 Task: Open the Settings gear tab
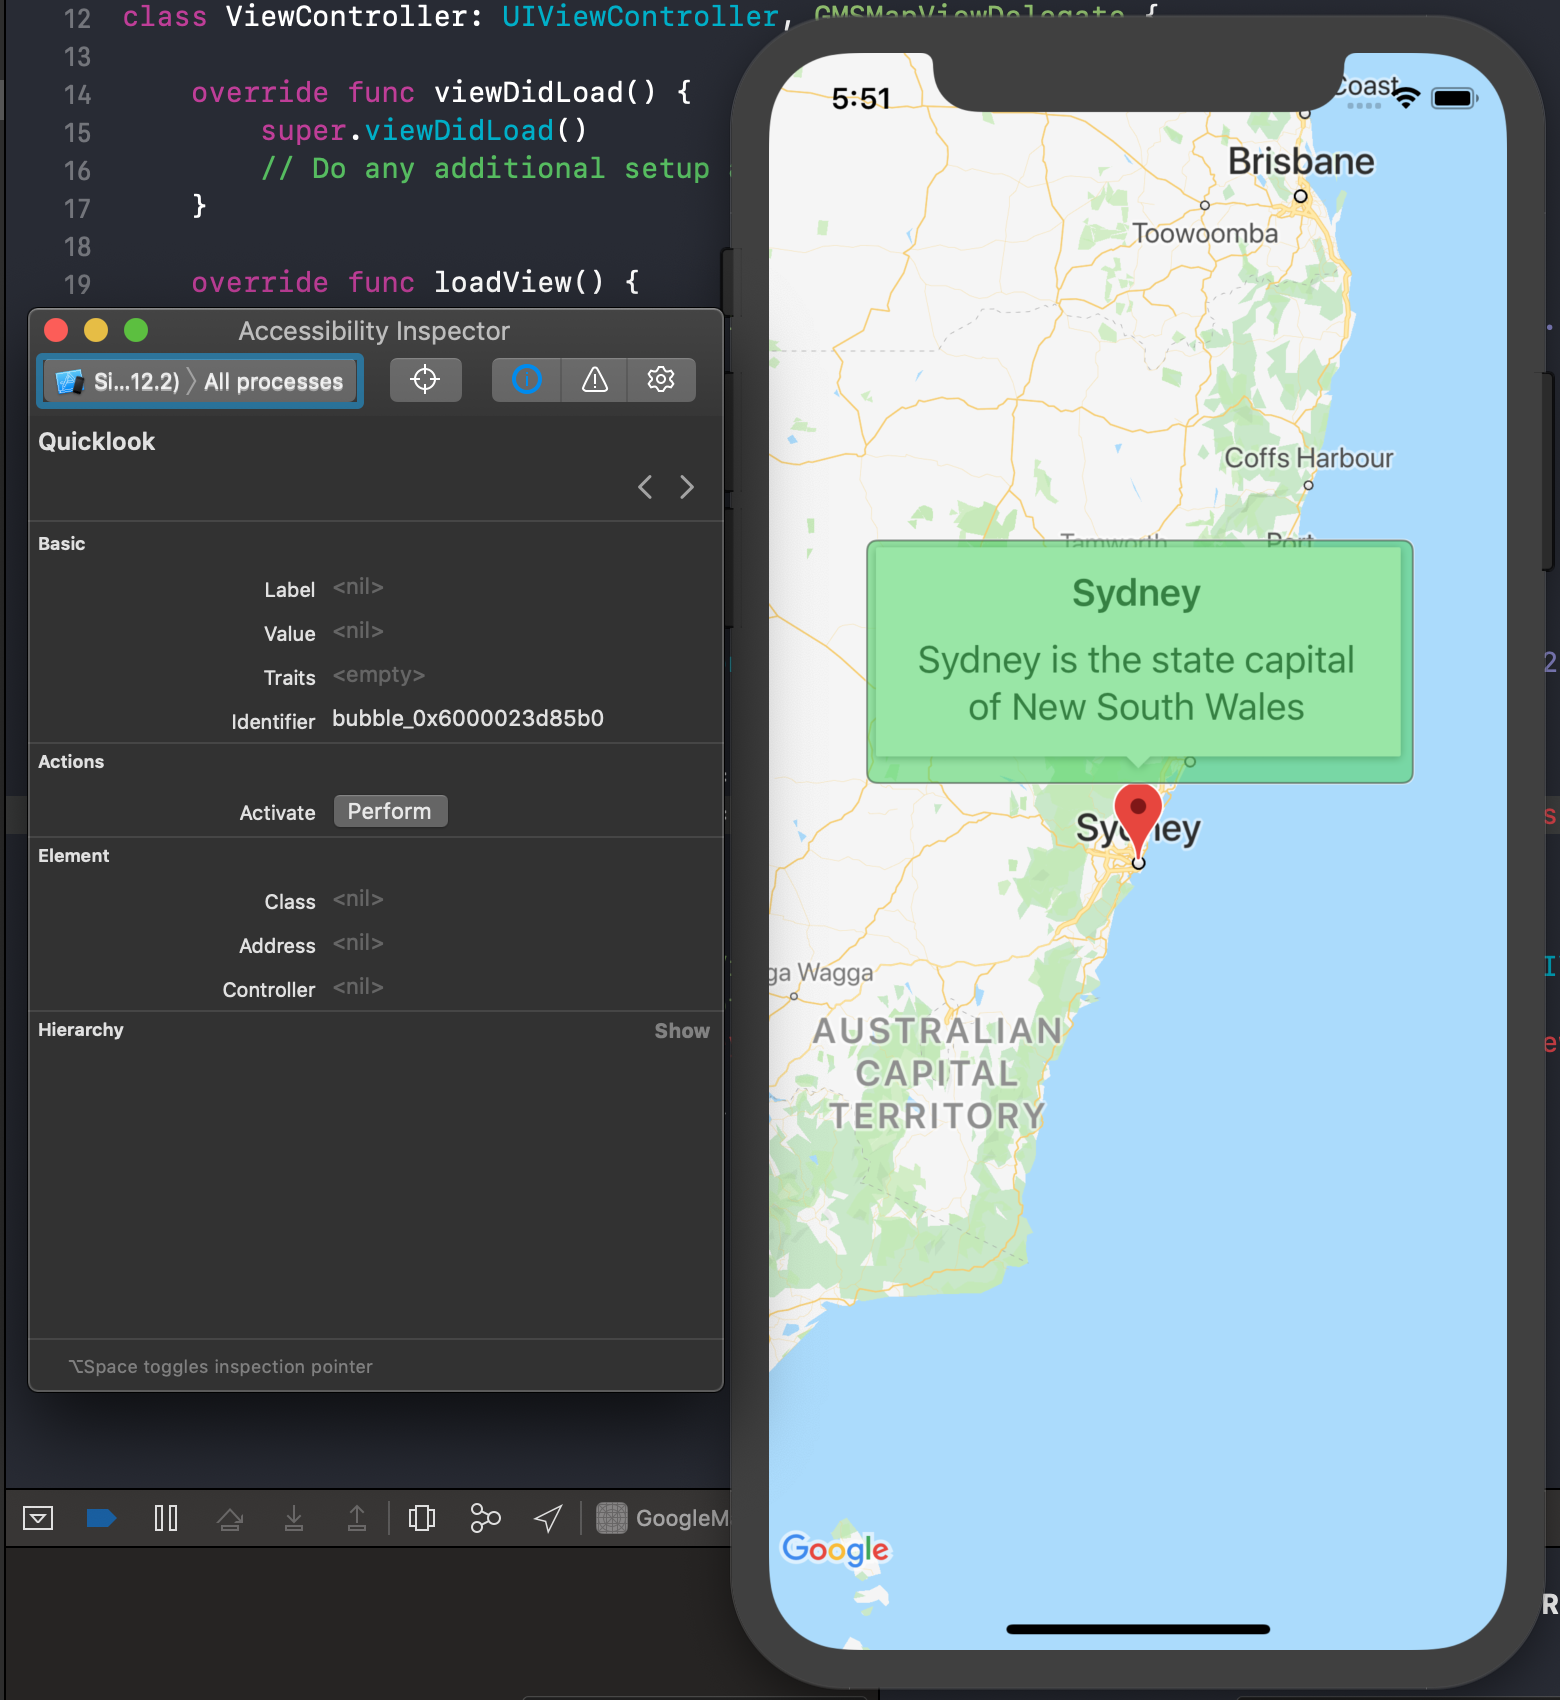661,380
